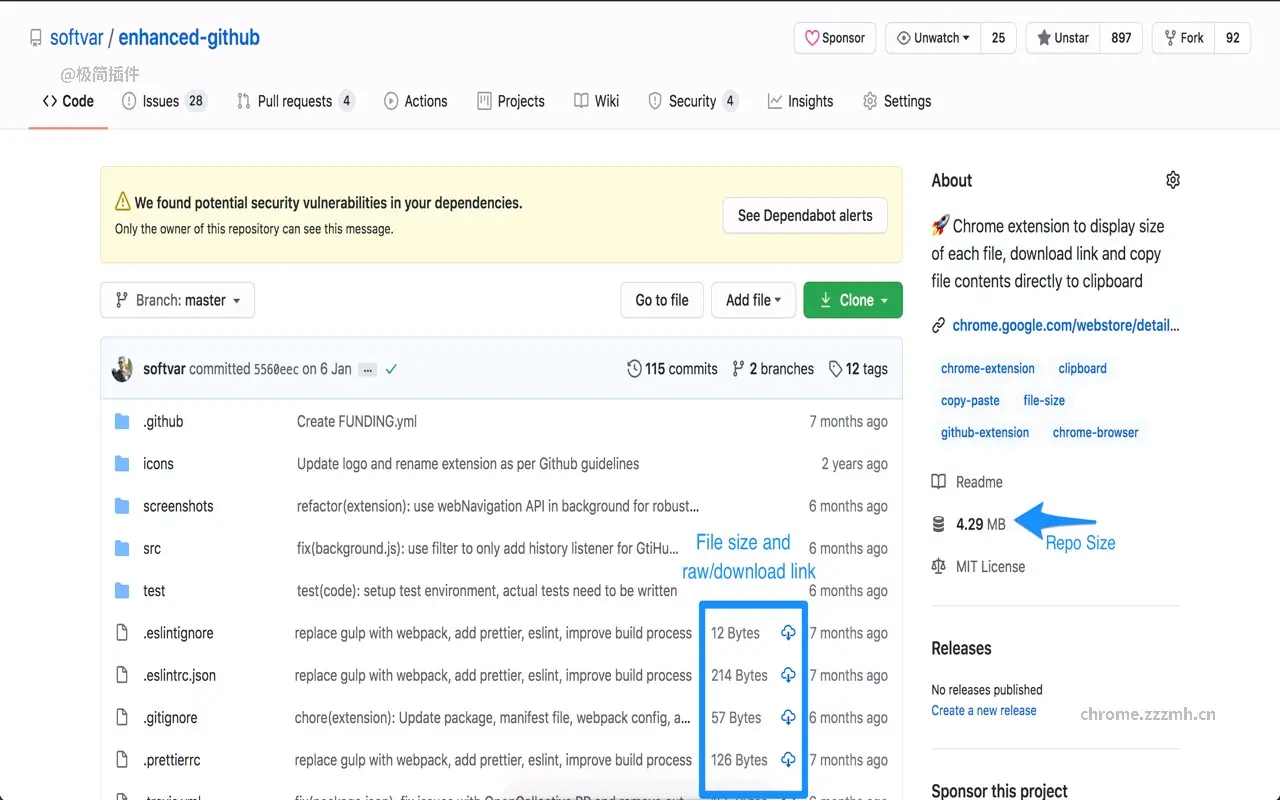This screenshot has width=1280, height=800.
Task: Click the tag icon beside 12 tags
Action: point(836,368)
